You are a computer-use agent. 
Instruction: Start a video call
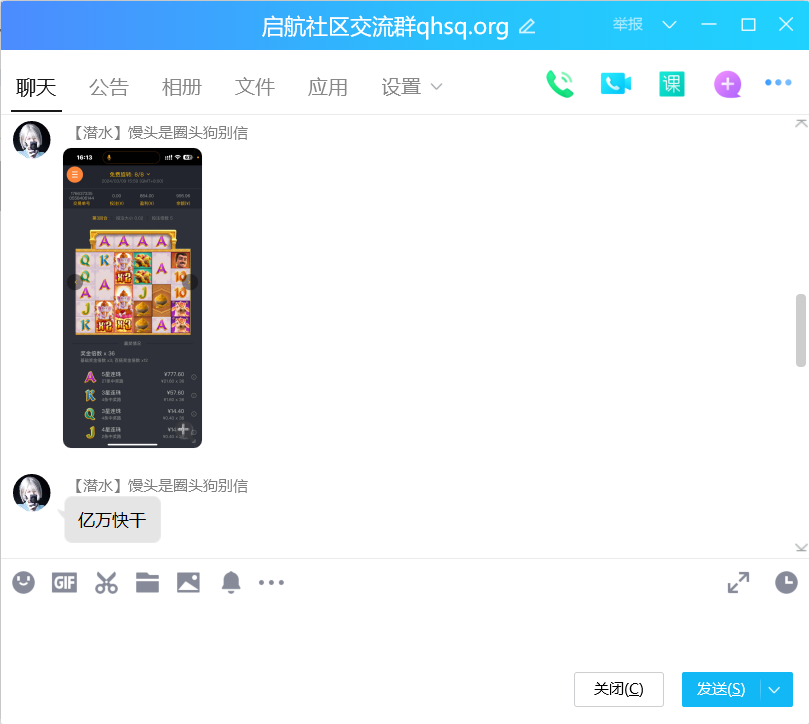[x=616, y=84]
